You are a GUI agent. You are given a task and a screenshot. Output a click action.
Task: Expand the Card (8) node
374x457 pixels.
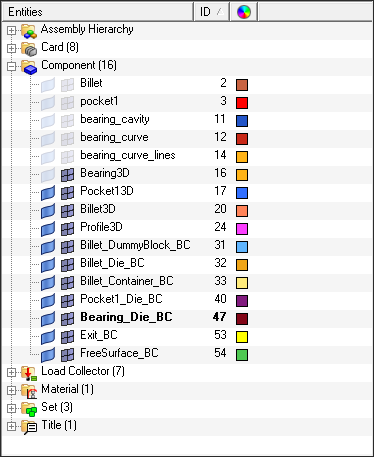pyautogui.click(x=11, y=49)
